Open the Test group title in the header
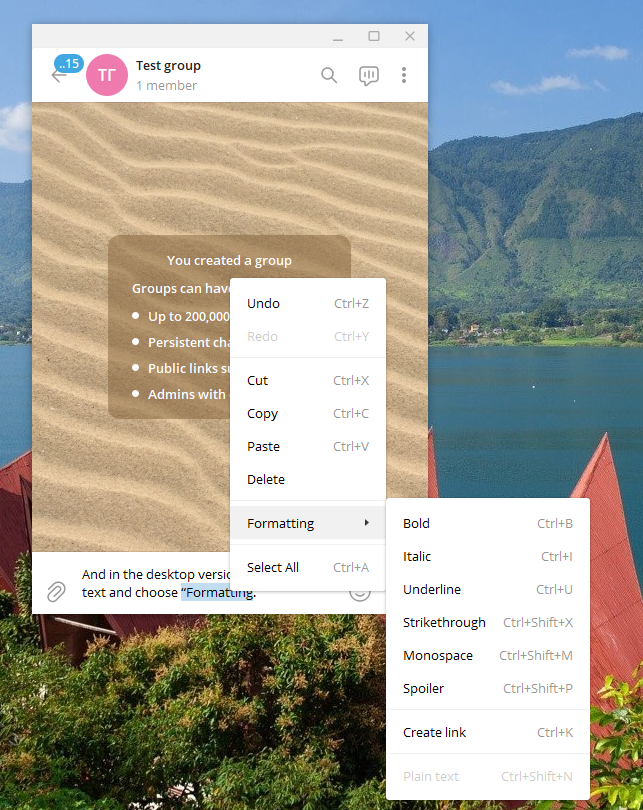The width and height of the screenshot is (643, 810). tap(168, 66)
